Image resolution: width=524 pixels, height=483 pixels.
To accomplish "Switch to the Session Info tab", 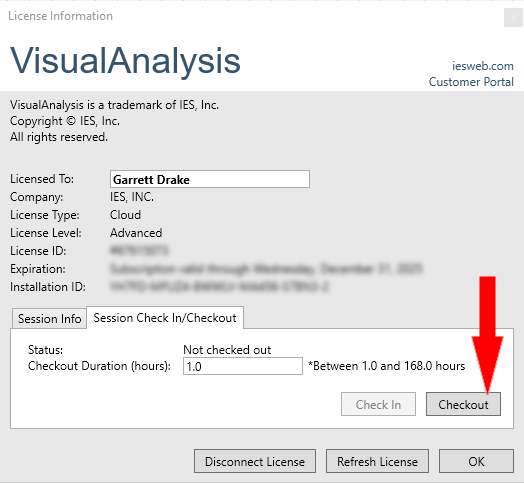I will [x=49, y=319].
